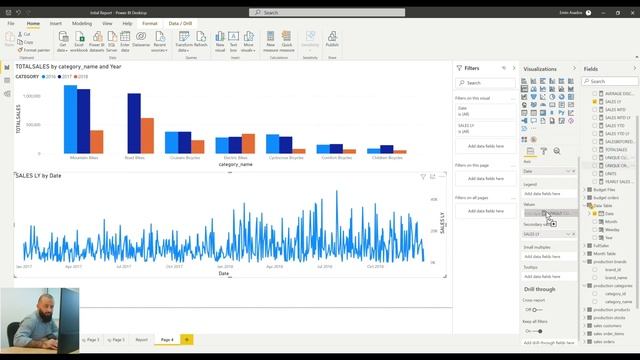The image size is (640, 360).
Task: Check the brand_name field checkbox
Action: click(x=595, y=278)
